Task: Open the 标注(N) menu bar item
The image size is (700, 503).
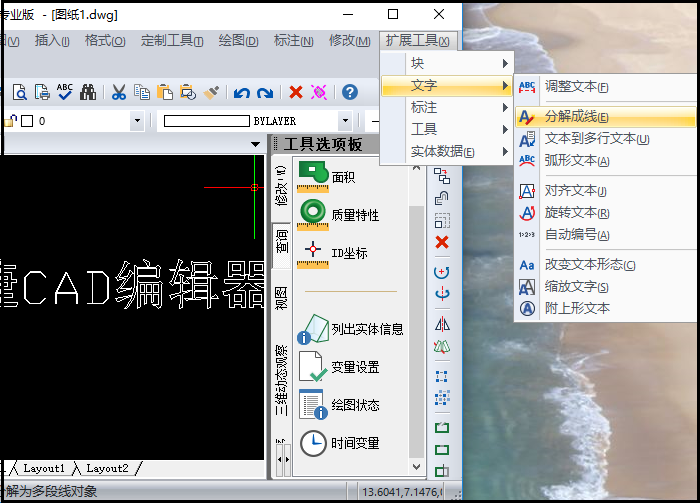Action: coord(293,41)
